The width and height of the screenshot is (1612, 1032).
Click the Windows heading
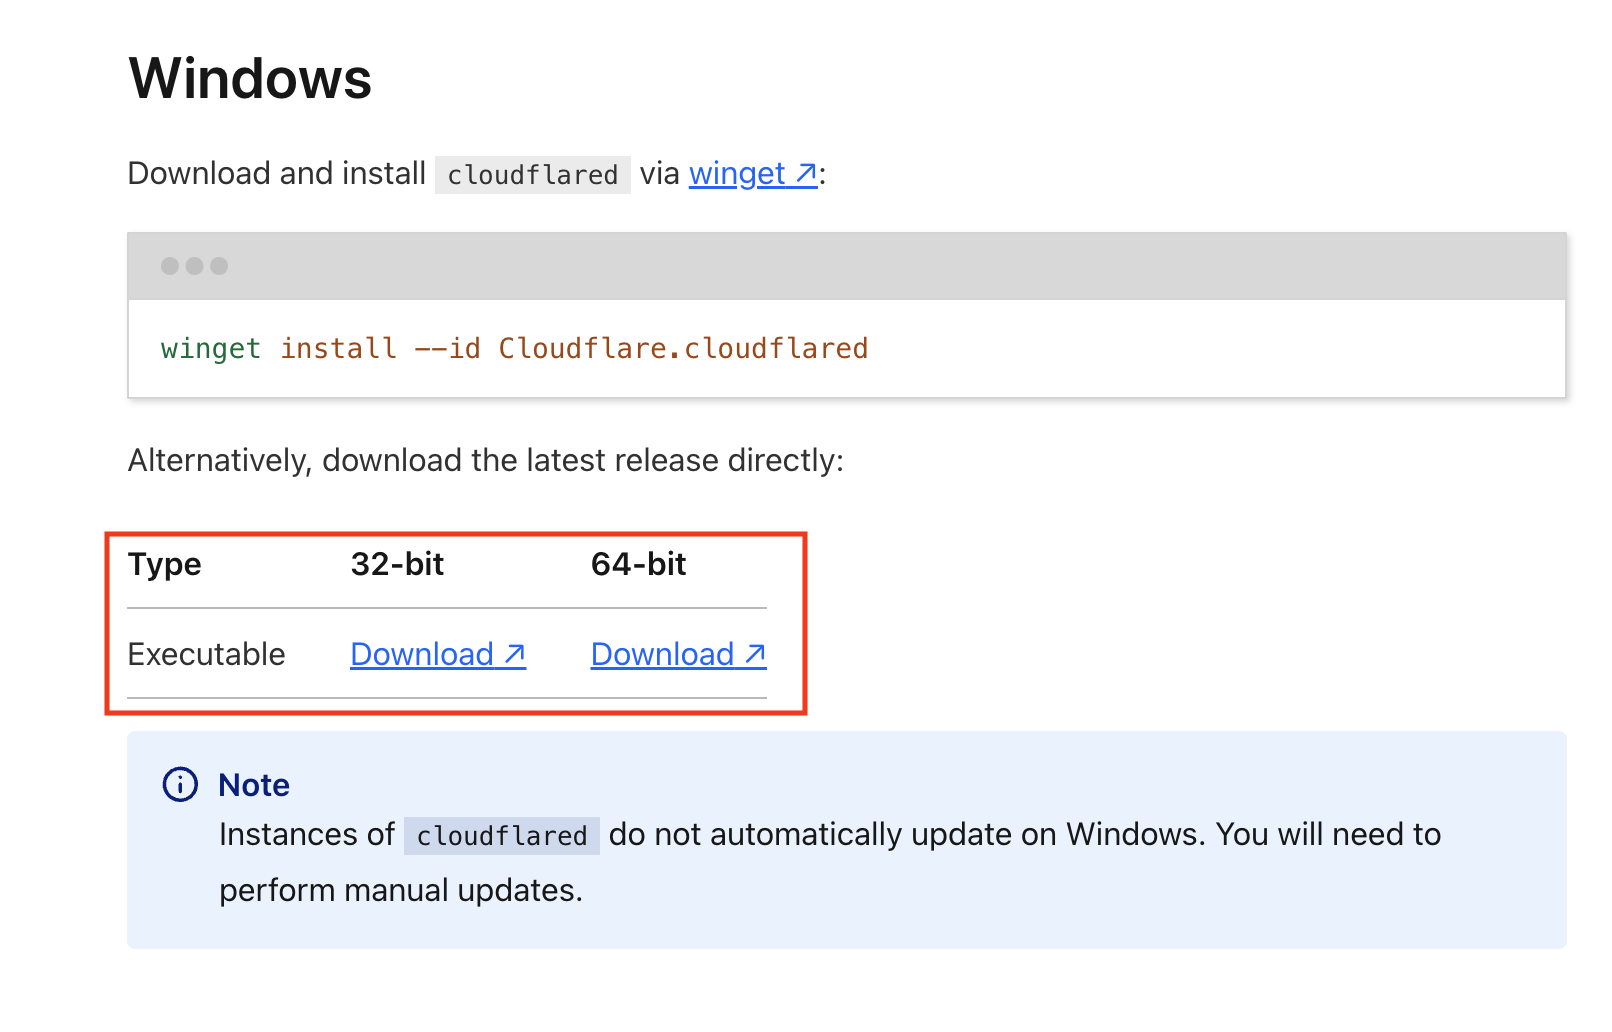pos(250,78)
